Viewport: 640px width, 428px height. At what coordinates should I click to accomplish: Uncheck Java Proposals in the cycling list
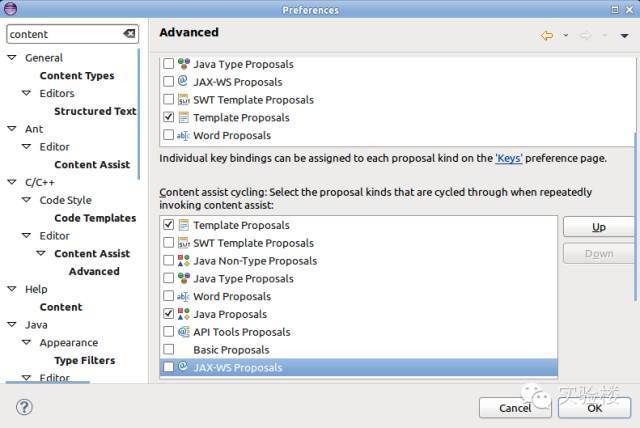pyautogui.click(x=168, y=314)
